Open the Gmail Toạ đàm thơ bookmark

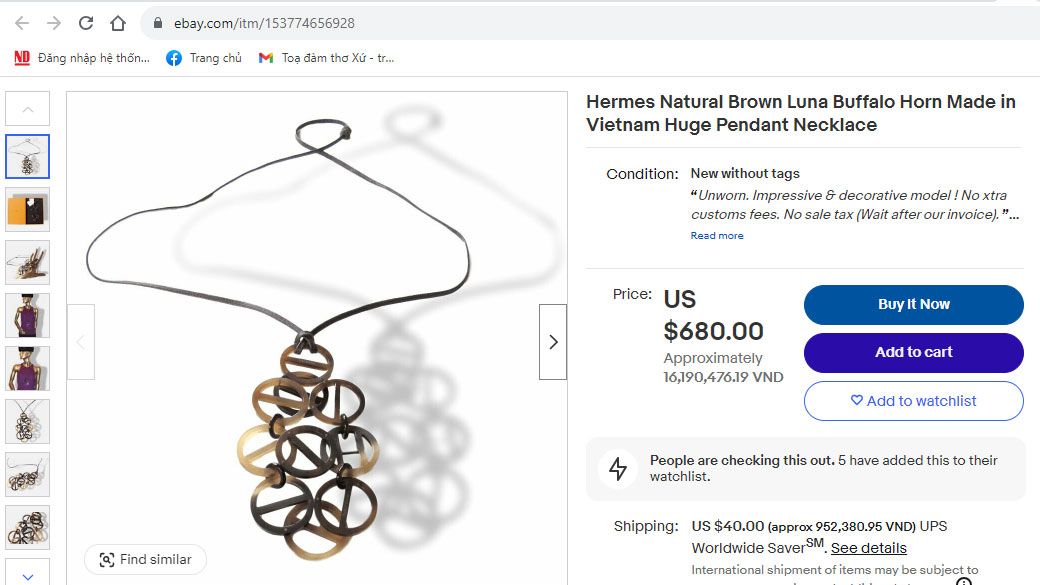325,58
